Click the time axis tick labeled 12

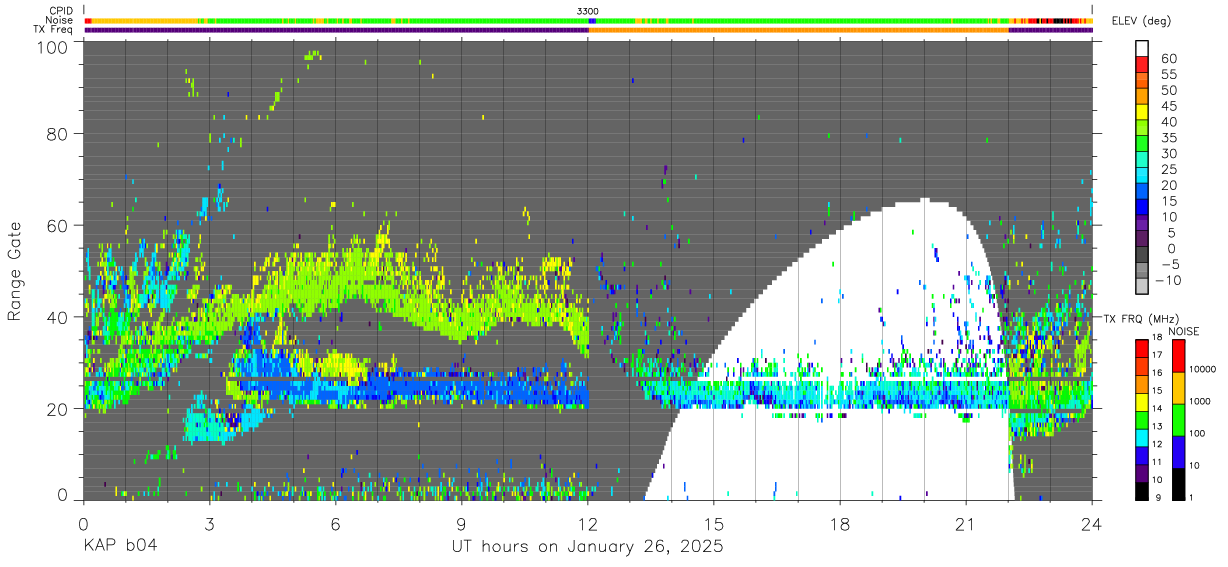pyautogui.click(x=588, y=524)
